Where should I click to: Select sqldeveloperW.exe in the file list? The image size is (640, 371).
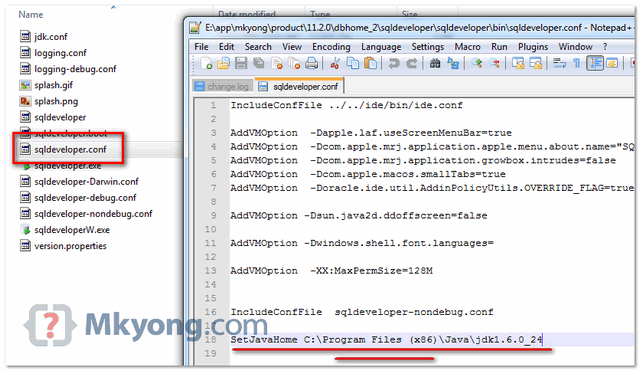point(72,230)
